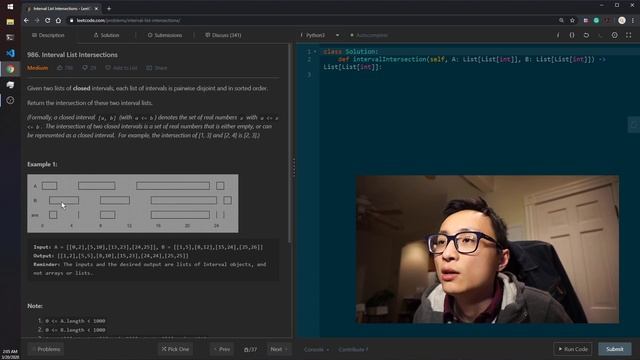Upvote the problem with the thumbs-up icon
Image resolution: width=640 pixels, height=360 pixels.
(60, 68)
